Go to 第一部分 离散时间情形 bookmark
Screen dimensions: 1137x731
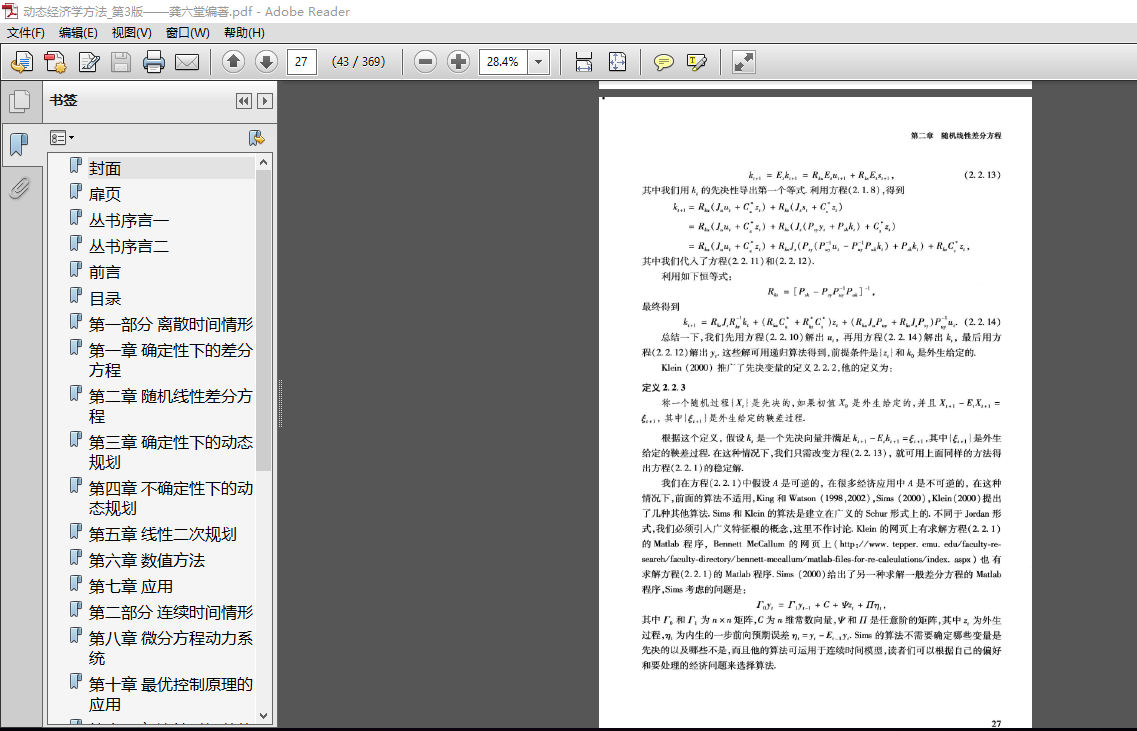(x=170, y=325)
